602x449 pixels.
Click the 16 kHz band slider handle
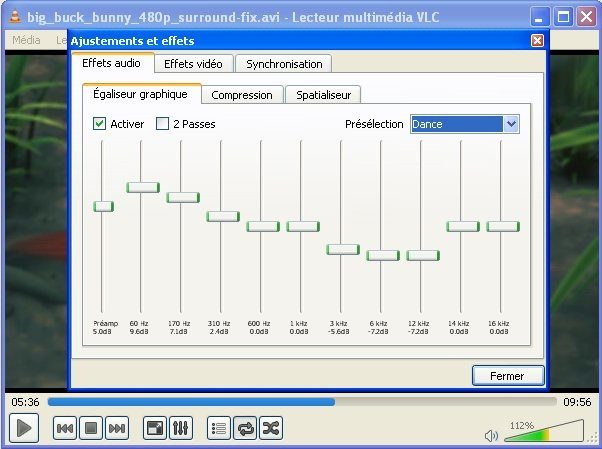503,226
